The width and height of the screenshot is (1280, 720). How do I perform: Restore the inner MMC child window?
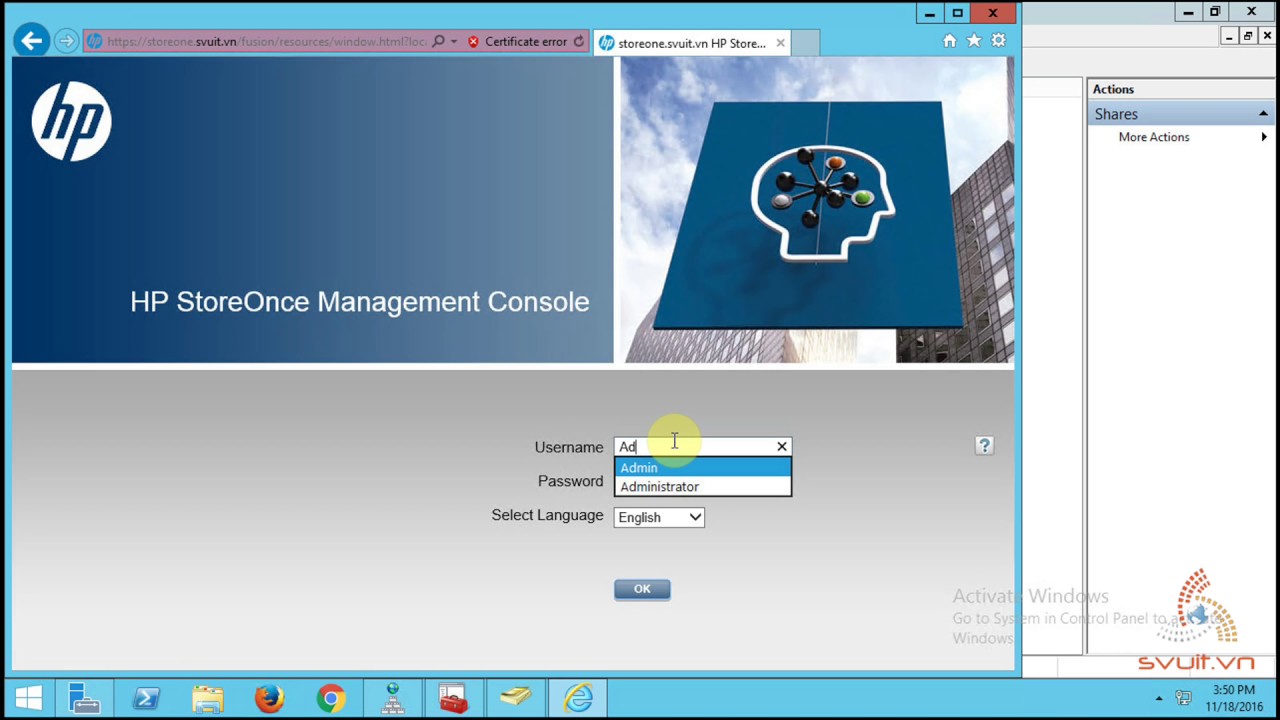coord(1248,36)
